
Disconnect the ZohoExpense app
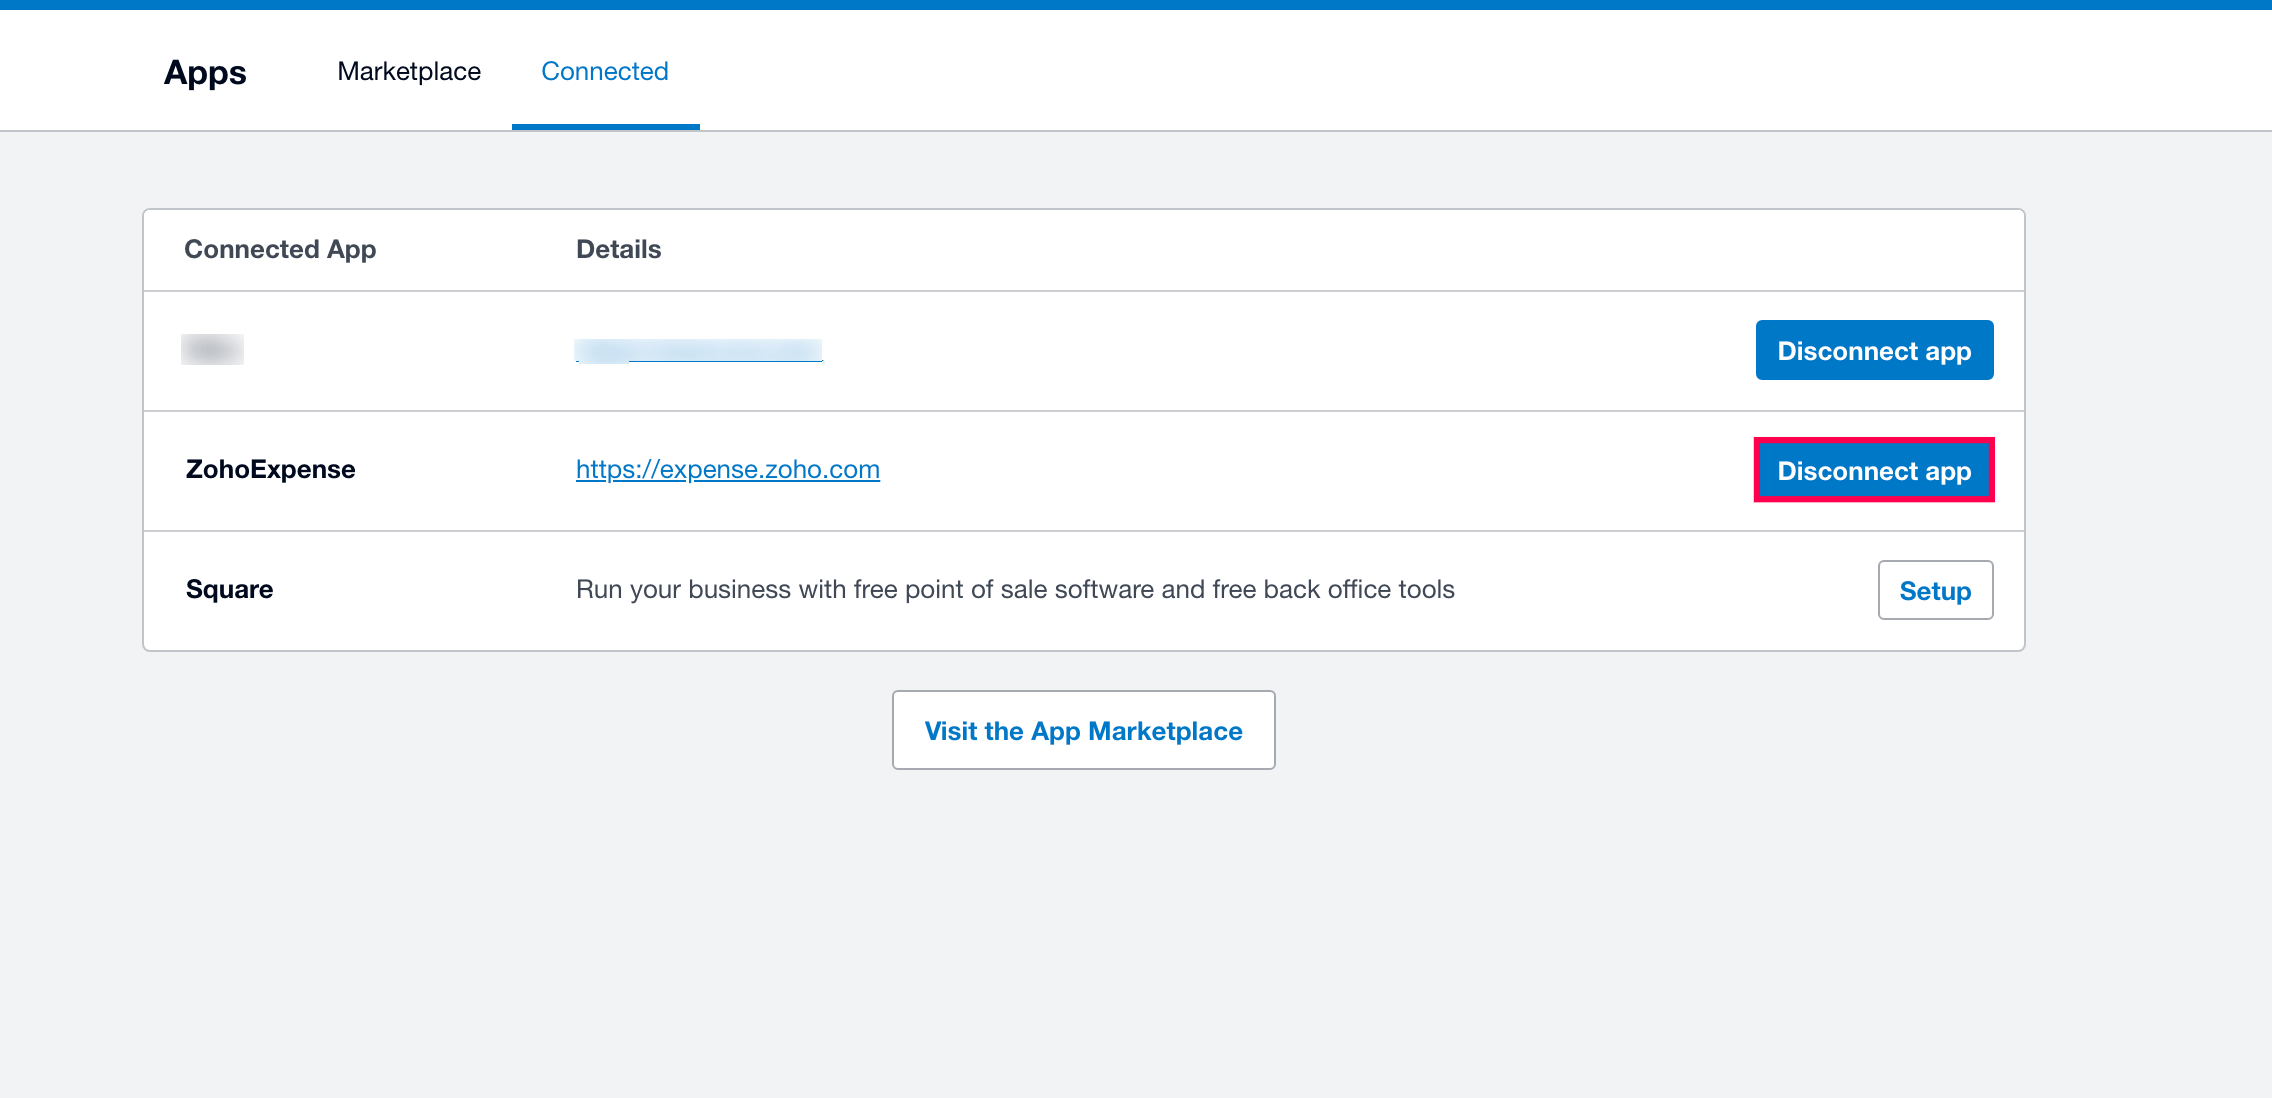click(1873, 470)
